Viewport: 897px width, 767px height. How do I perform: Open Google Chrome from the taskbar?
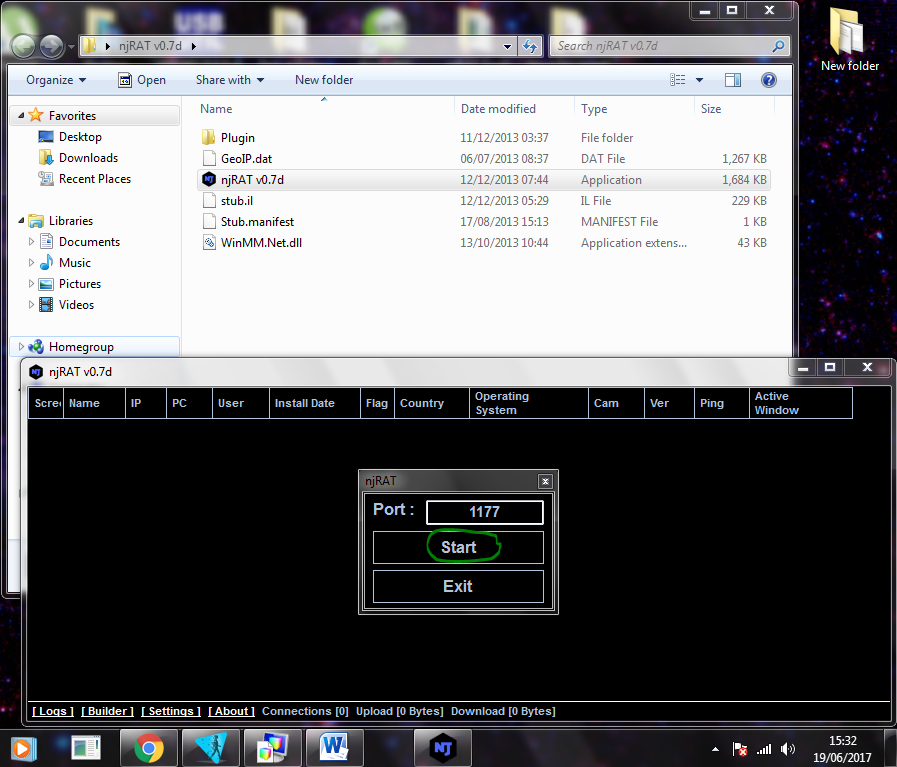(x=149, y=748)
